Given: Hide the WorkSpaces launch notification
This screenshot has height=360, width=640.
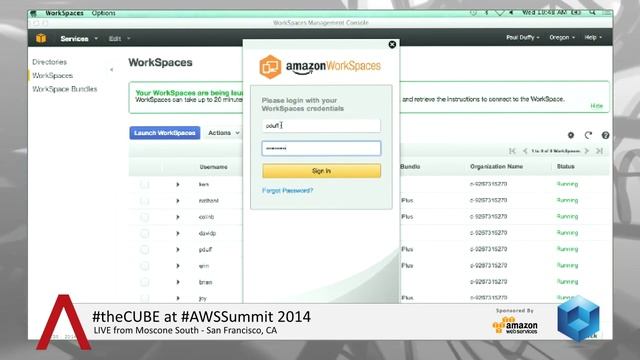Looking at the screenshot, I should (x=596, y=106).
